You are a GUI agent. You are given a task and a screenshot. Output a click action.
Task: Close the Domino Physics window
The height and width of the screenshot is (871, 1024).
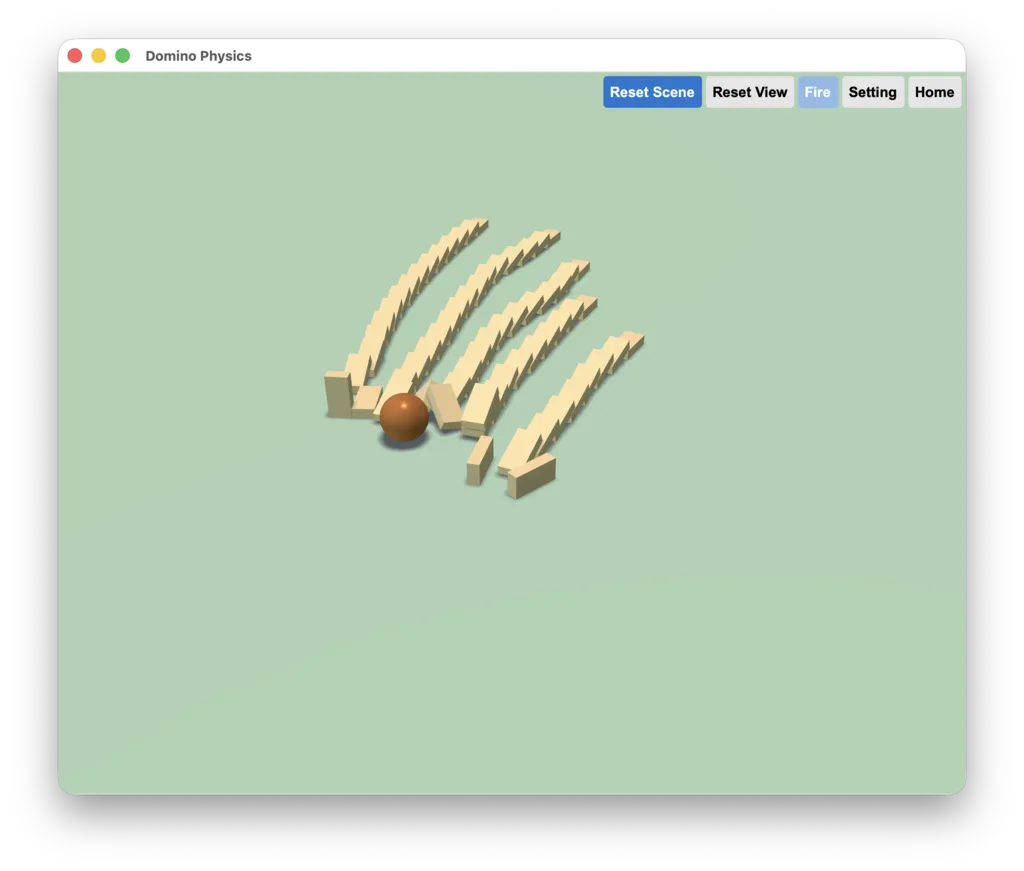coord(75,55)
